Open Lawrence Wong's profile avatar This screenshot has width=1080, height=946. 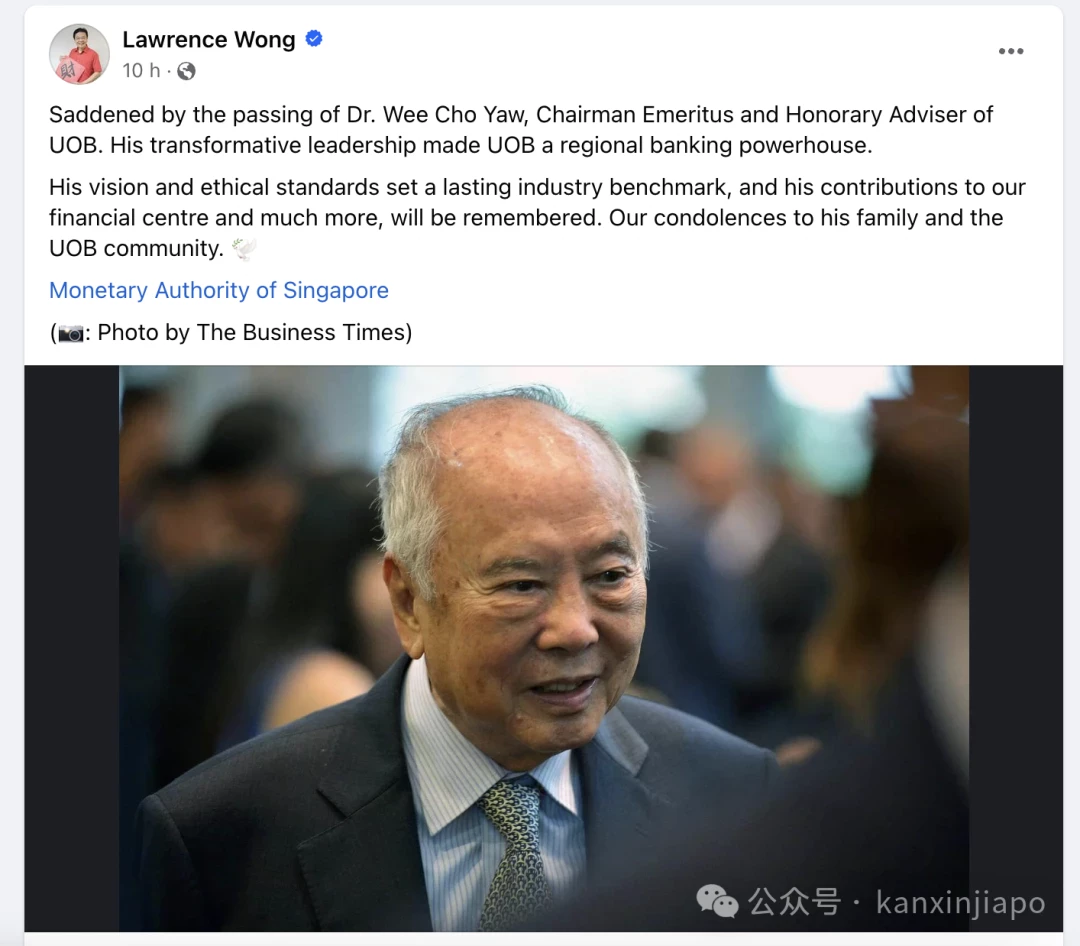(79, 54)
